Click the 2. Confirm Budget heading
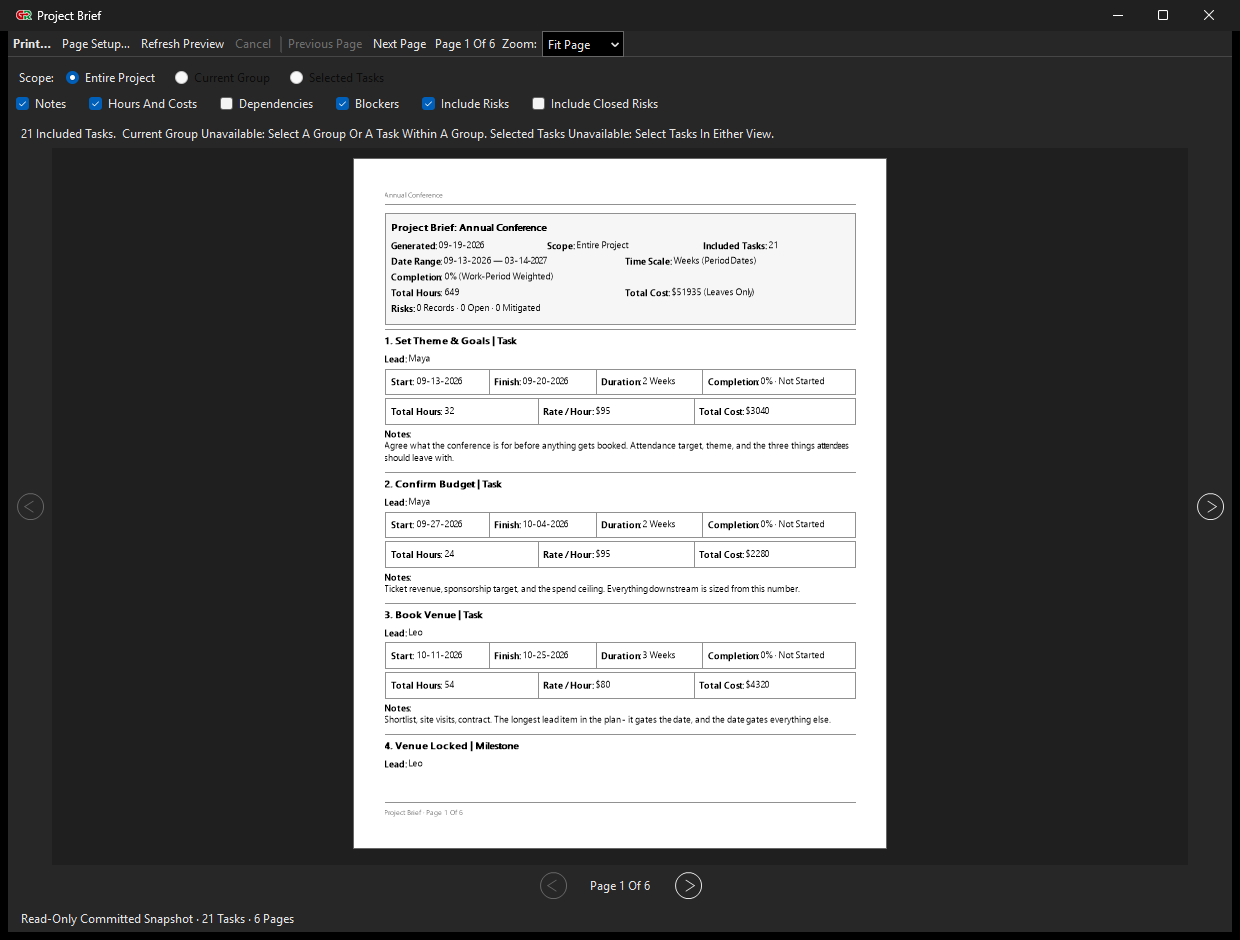Screen dimensions: 1240x940 [443, 484]
